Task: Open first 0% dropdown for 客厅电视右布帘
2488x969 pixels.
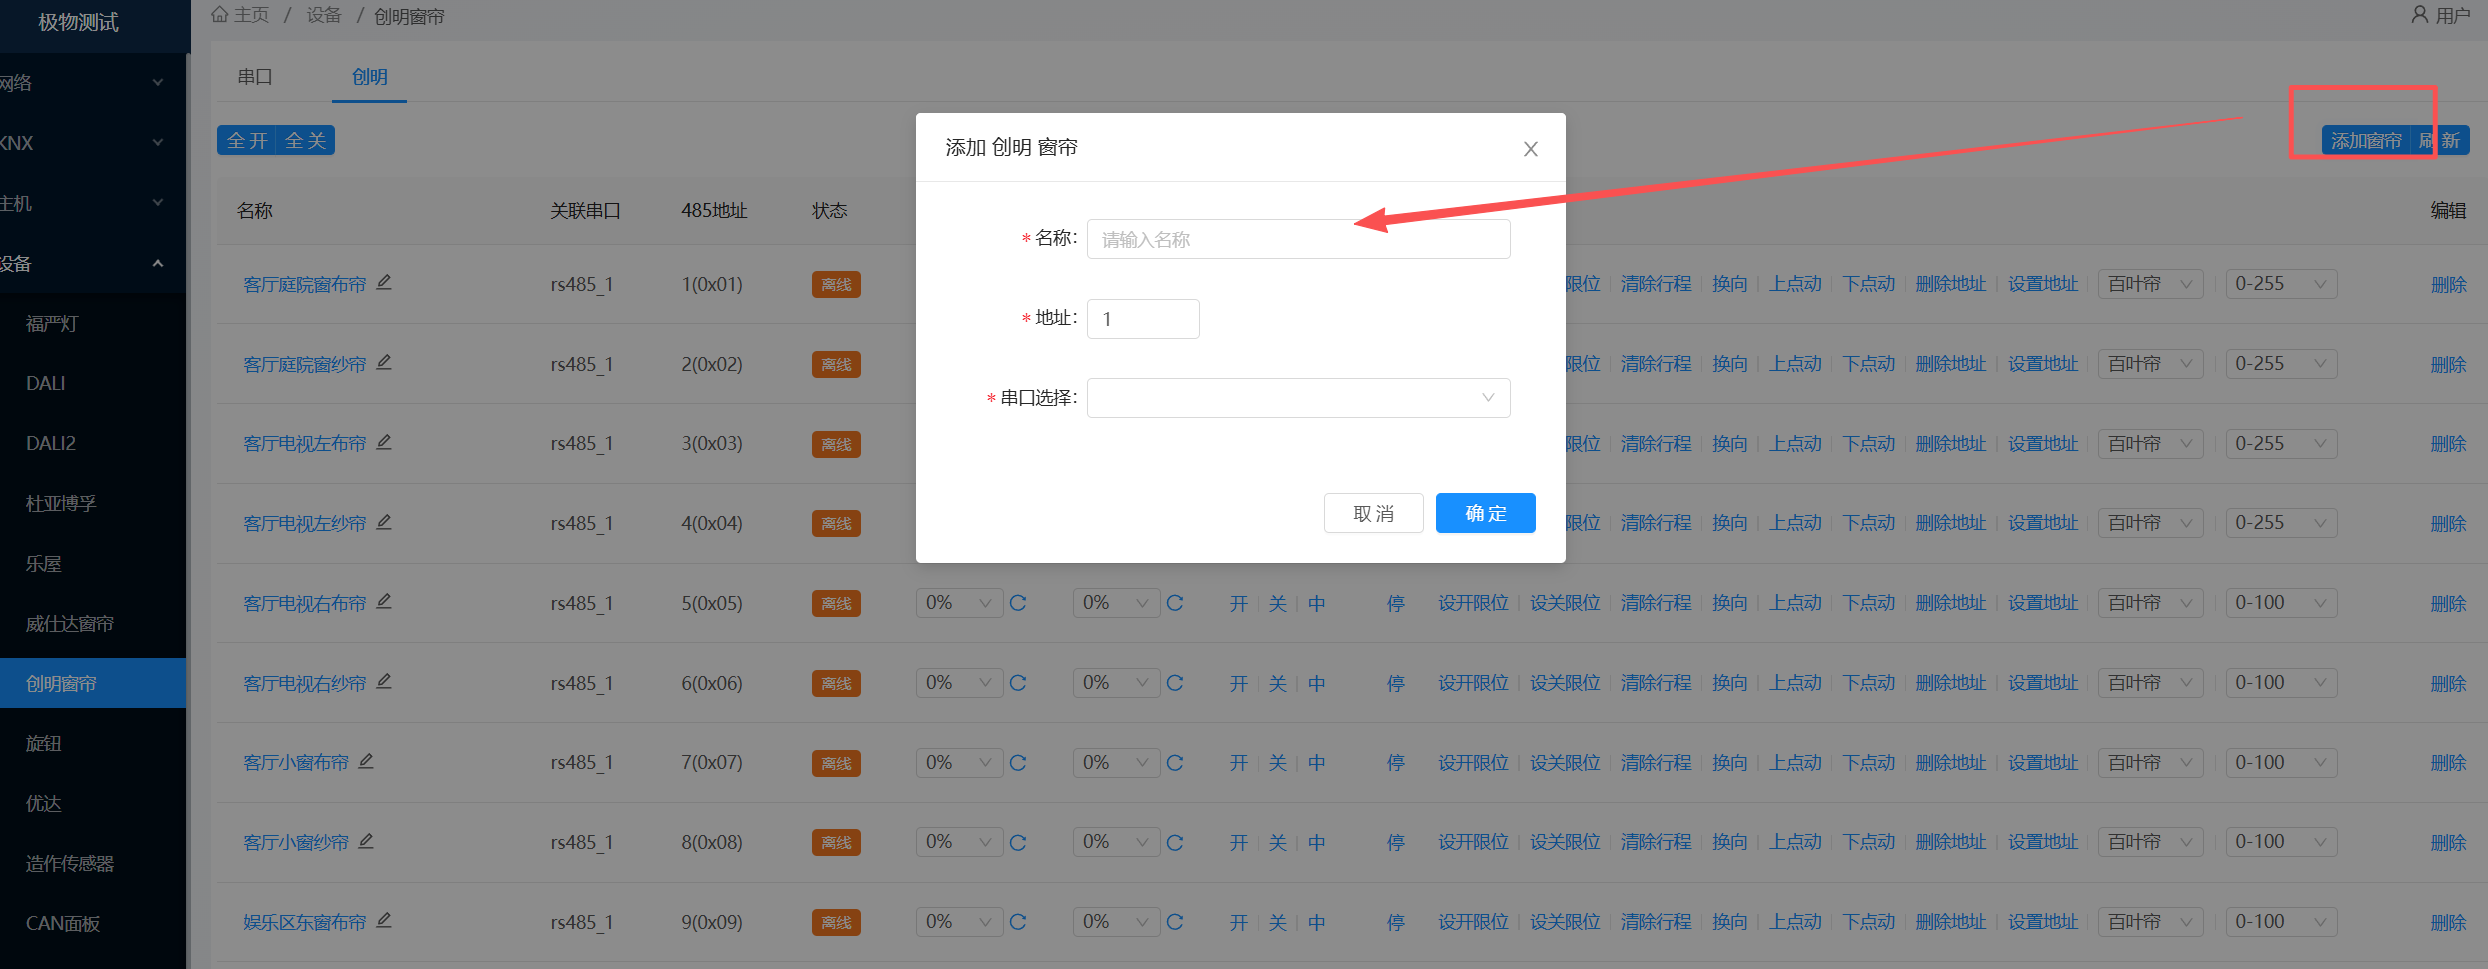Action: point(959,603)
